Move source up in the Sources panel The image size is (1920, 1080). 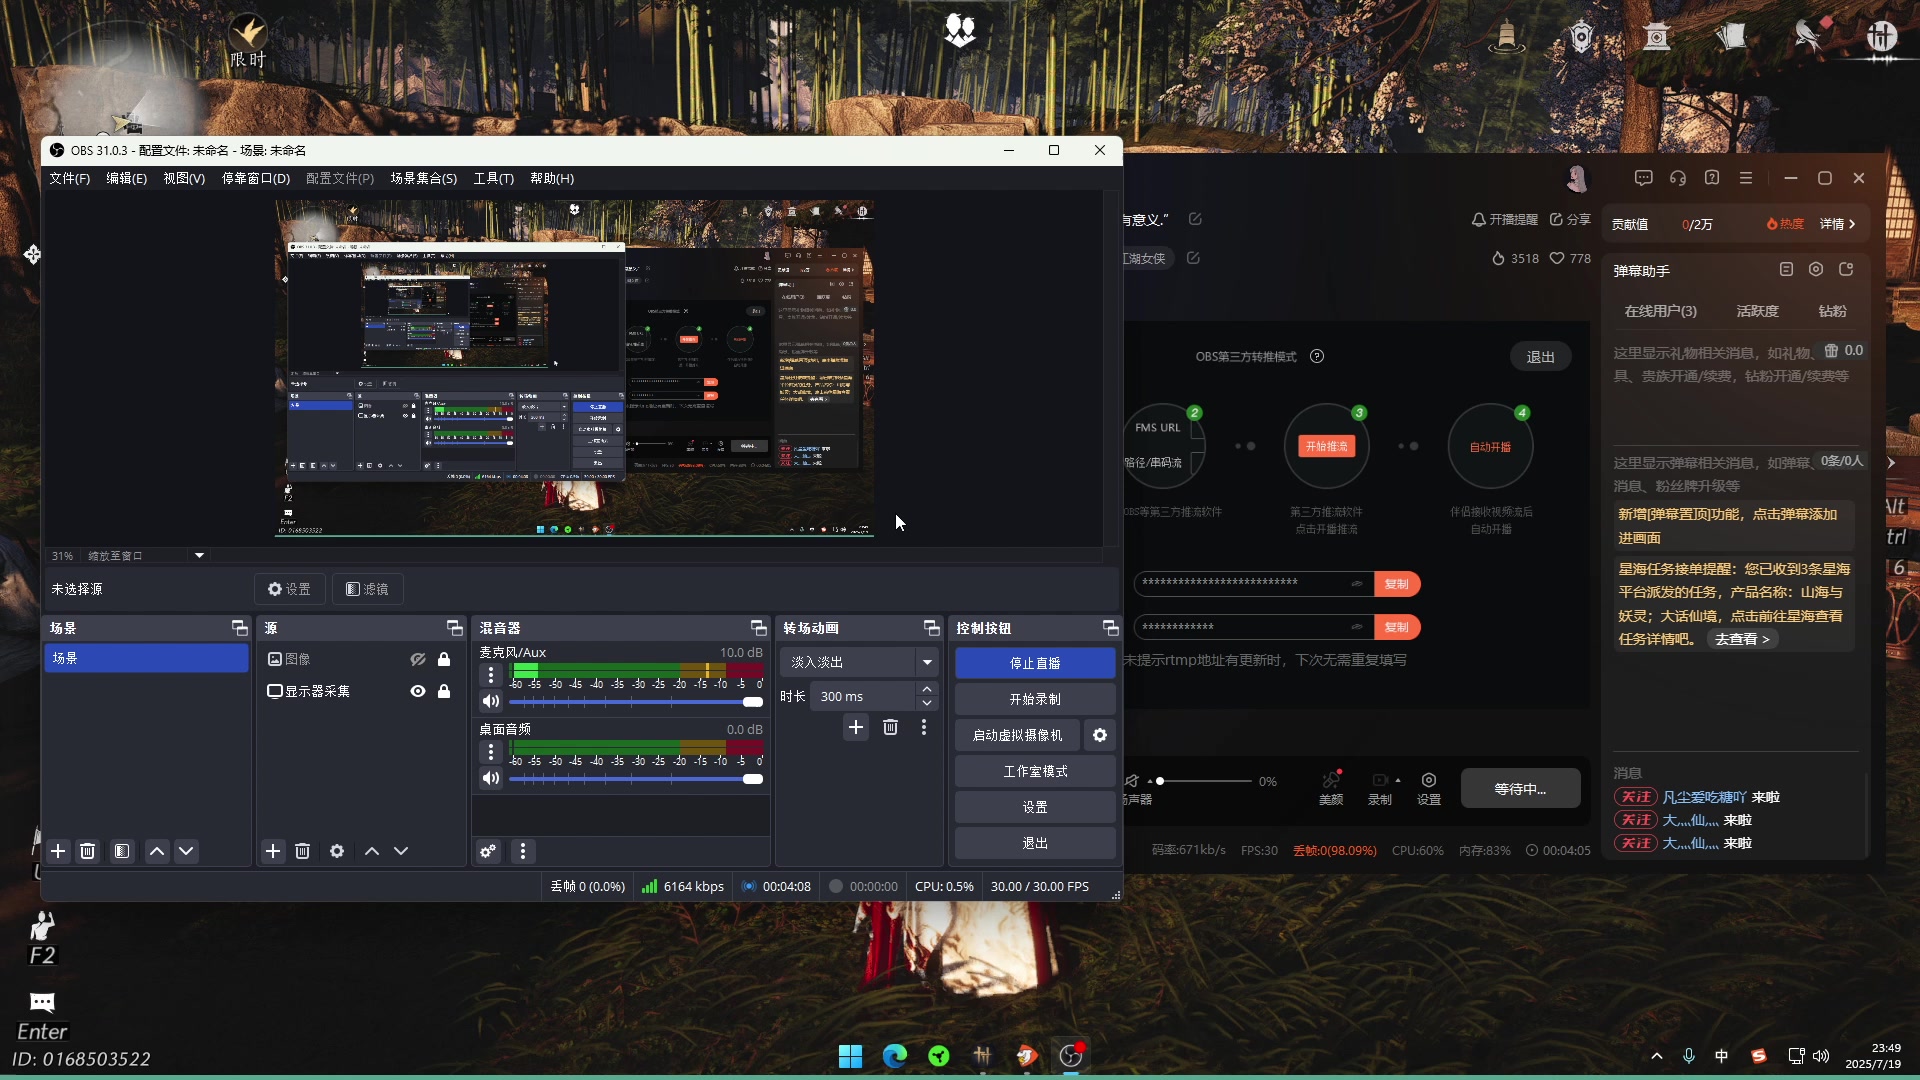372,851
